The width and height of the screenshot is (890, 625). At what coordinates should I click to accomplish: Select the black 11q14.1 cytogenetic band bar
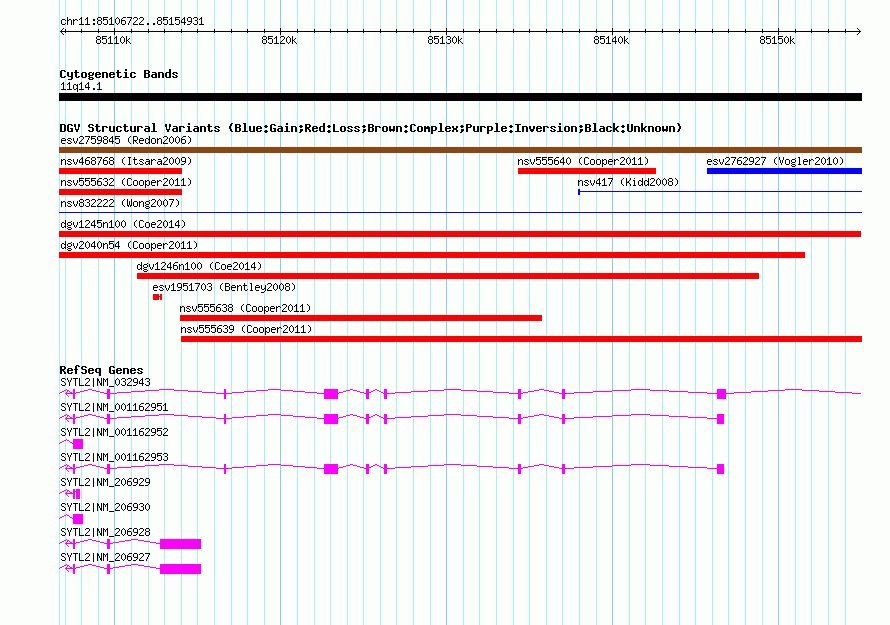click(x=460, y=97)
